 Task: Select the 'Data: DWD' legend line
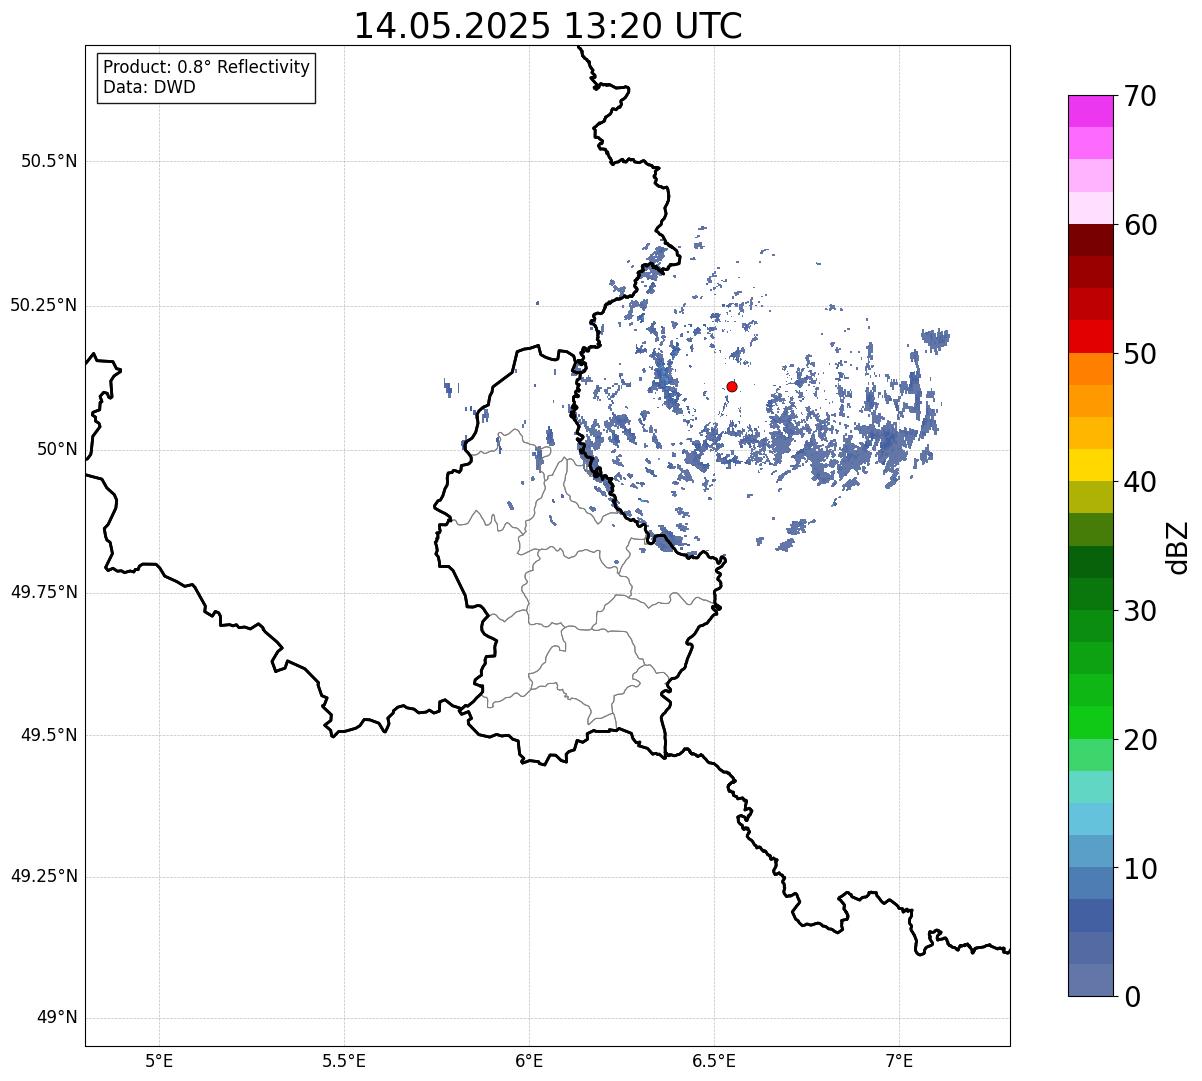(149, 87)
